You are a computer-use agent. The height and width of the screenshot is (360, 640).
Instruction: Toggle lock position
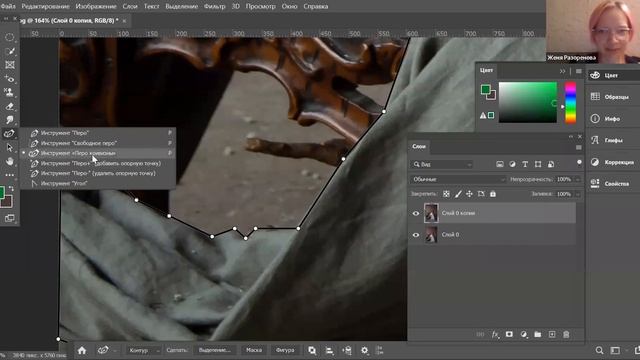tap(469, 194)
